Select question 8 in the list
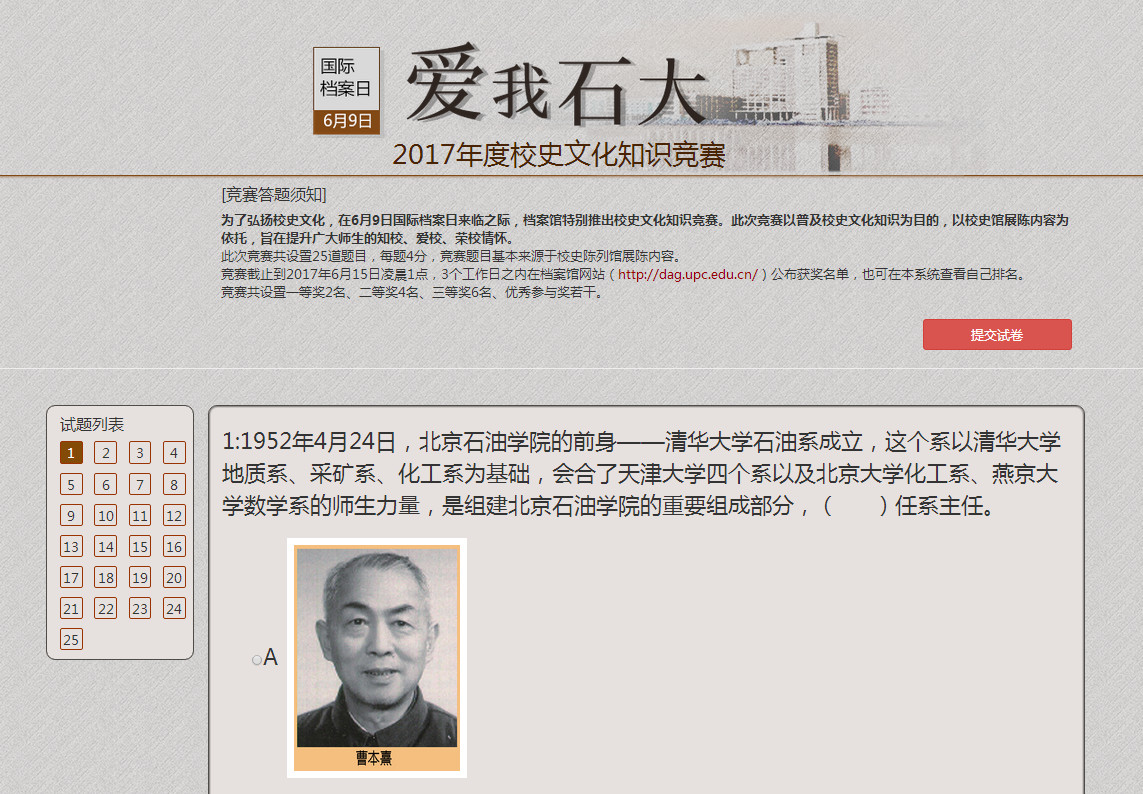1143x794 pixels. [174, 485]
